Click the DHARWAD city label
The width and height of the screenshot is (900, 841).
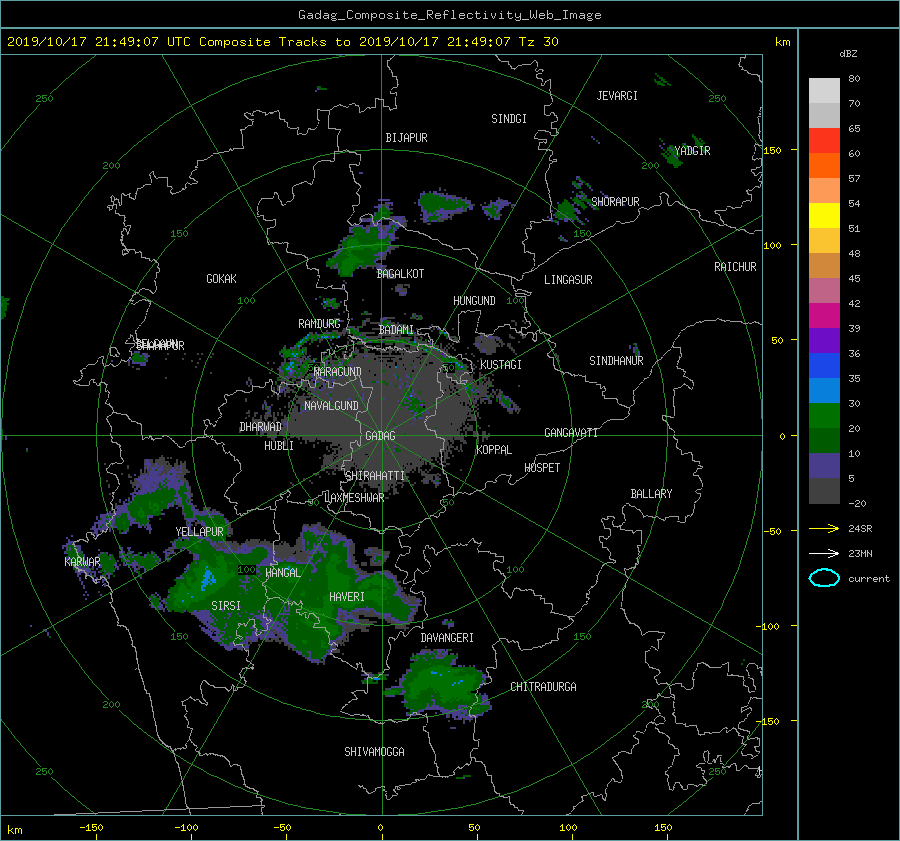(260, 427)
